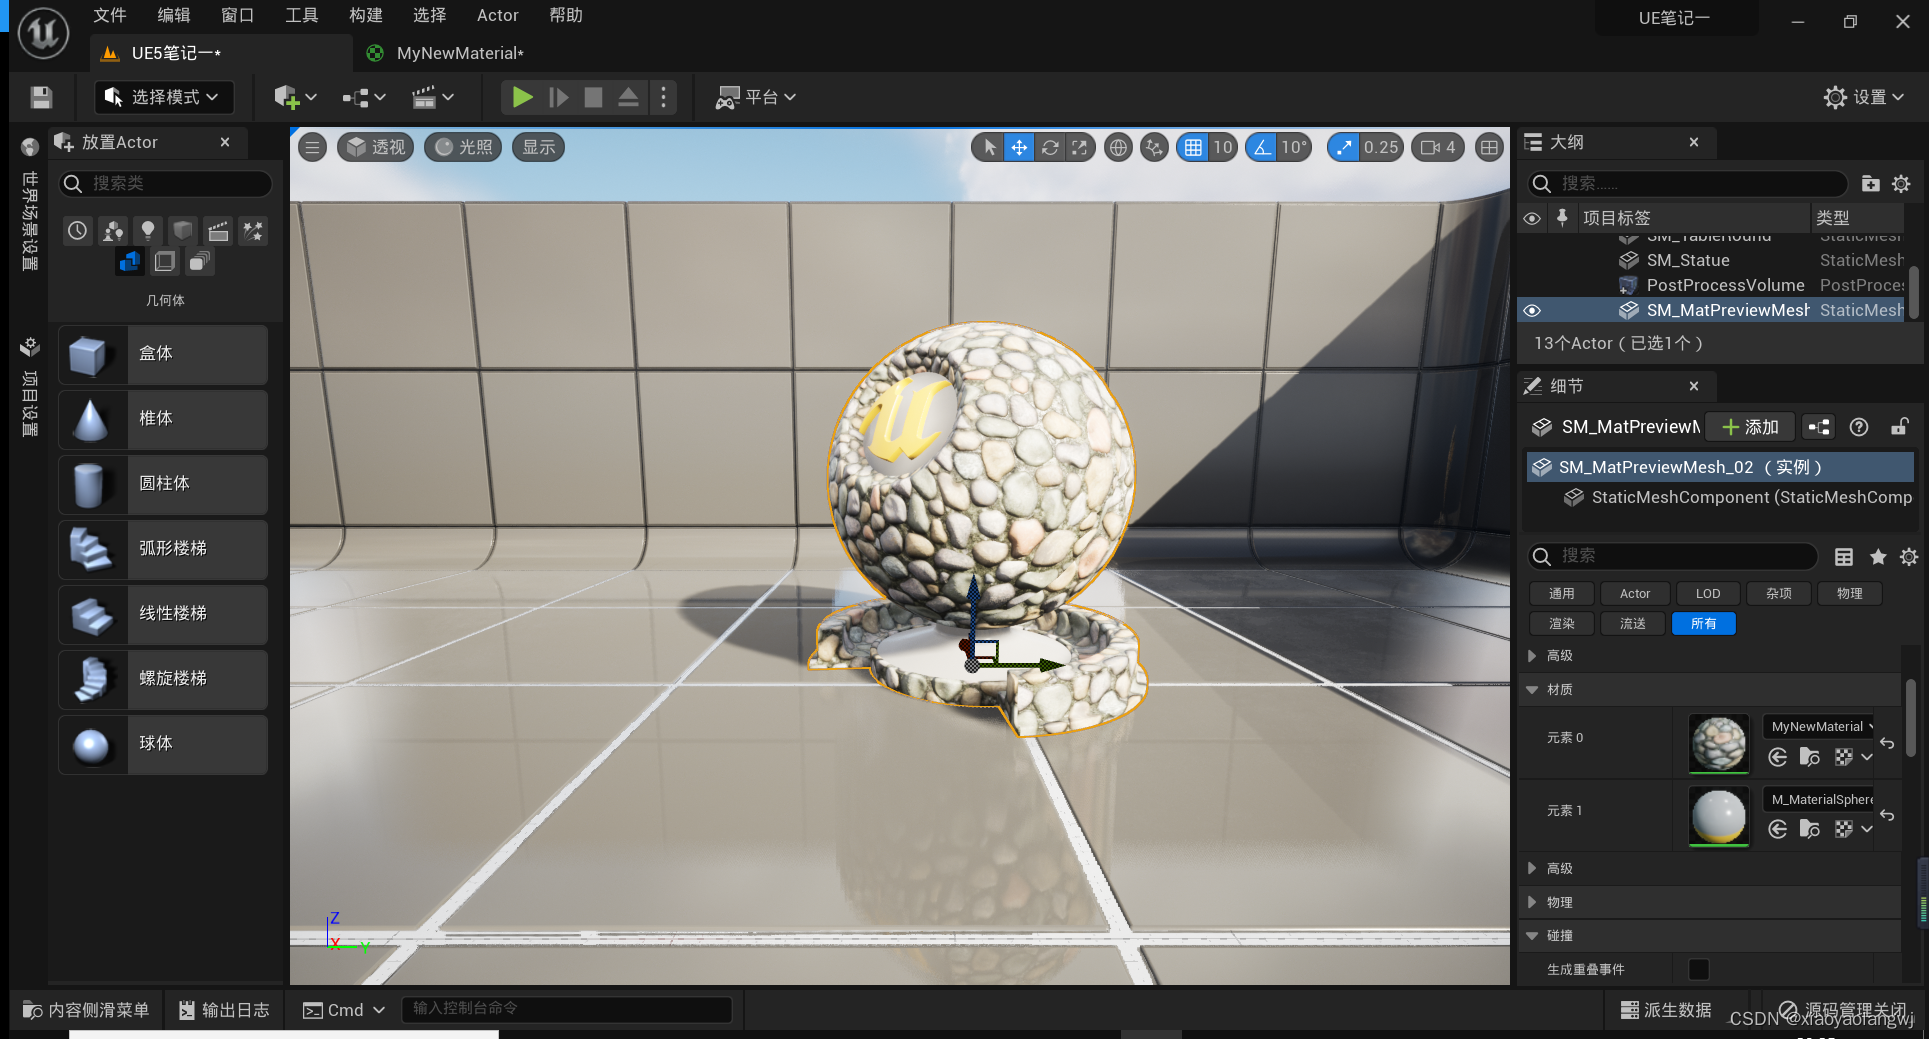Screen dimensions: 1929x1039
Task: Open the 平台 platforms dropdown
Action: (x=755, y=97)
